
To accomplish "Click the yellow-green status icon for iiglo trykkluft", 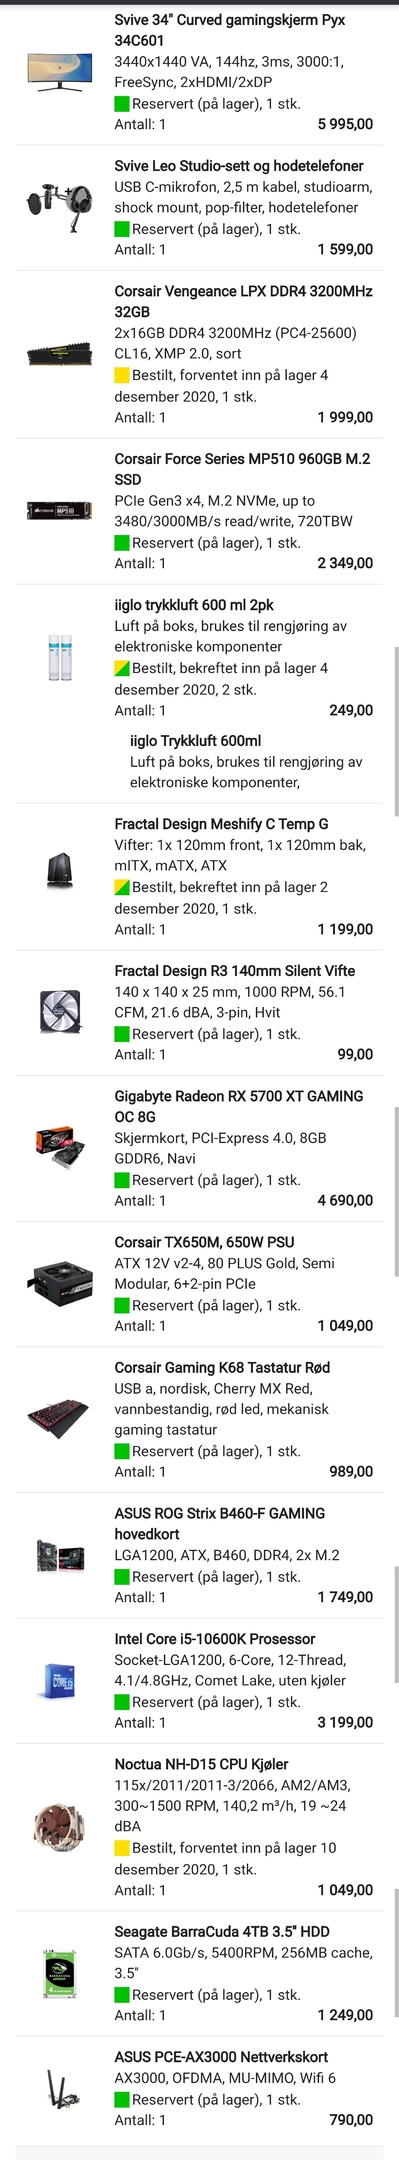I will tap(122, 668).
